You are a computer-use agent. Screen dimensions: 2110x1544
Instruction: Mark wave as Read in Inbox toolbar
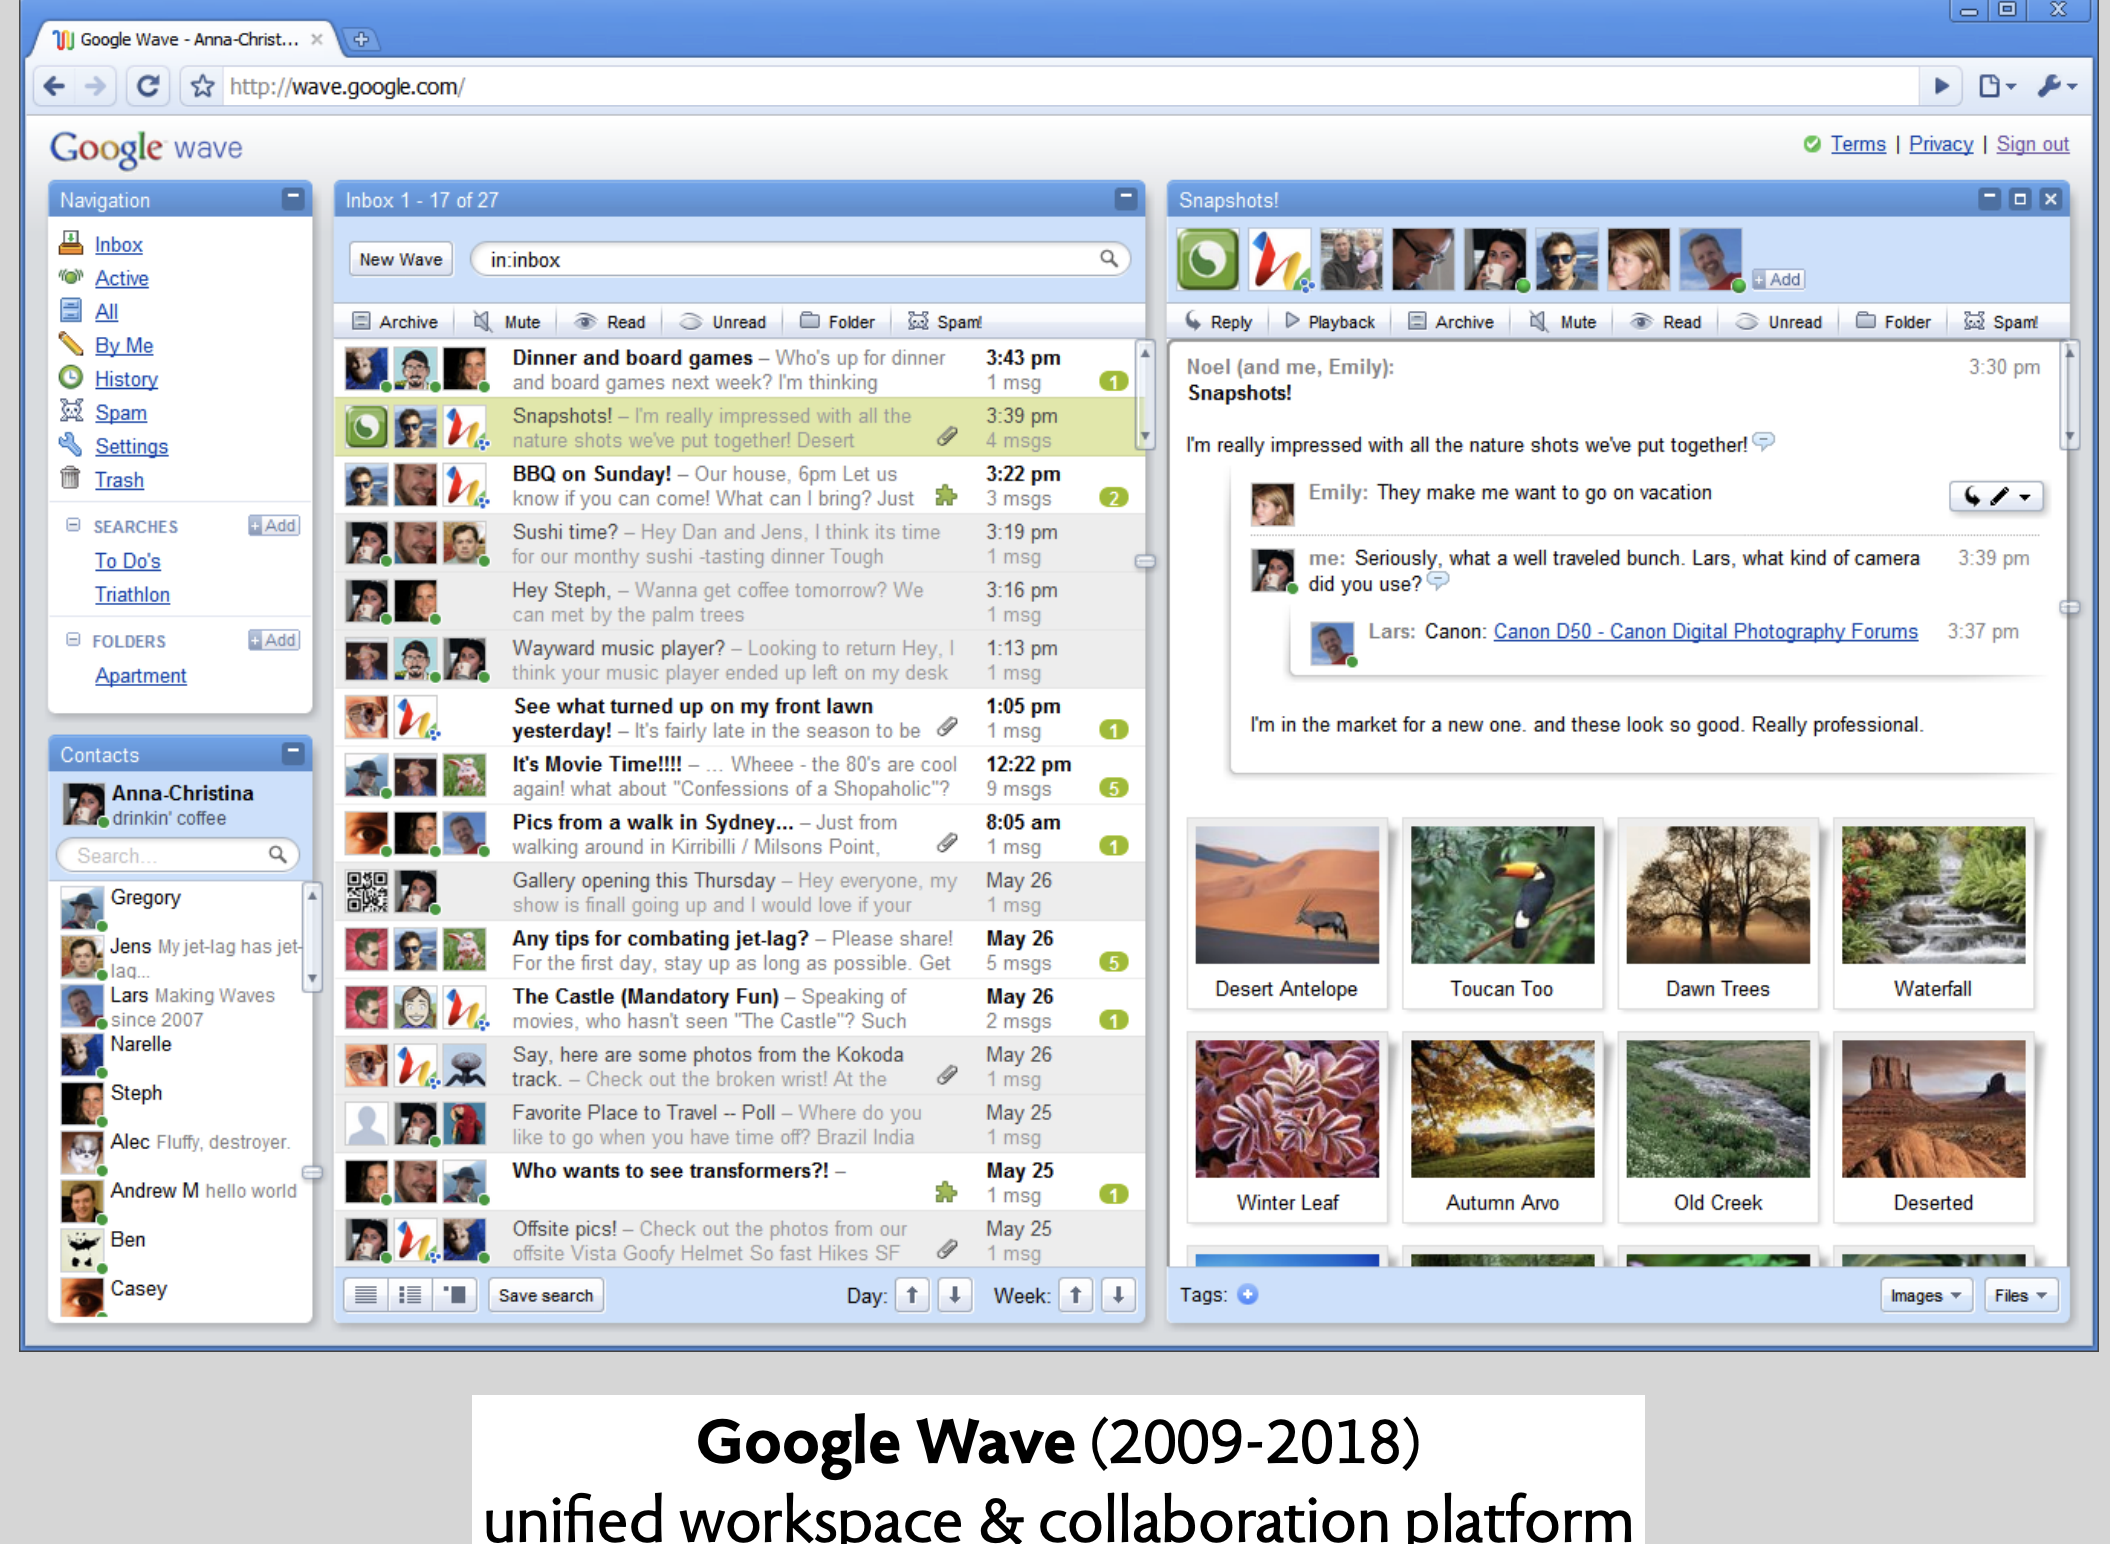tap(610, 321)
